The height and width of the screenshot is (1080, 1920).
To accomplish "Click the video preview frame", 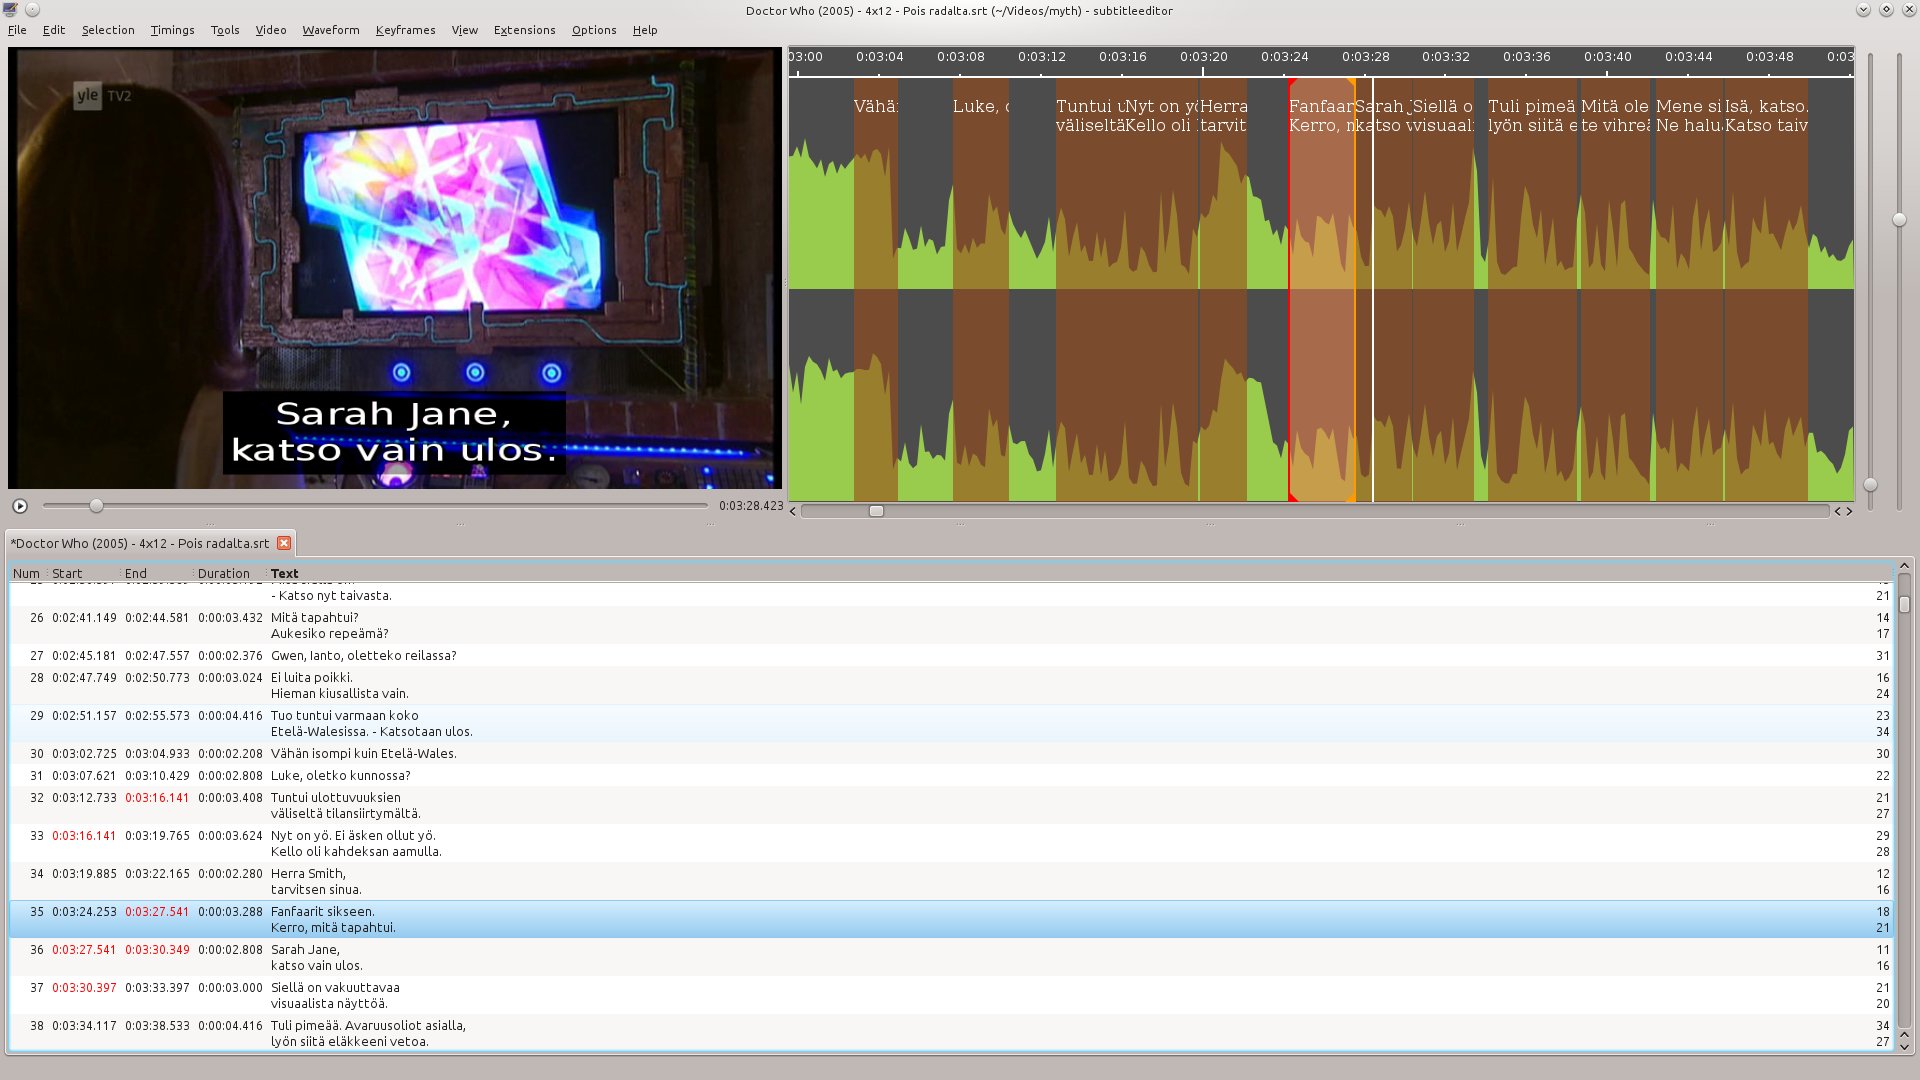I will tap(395, 268).
